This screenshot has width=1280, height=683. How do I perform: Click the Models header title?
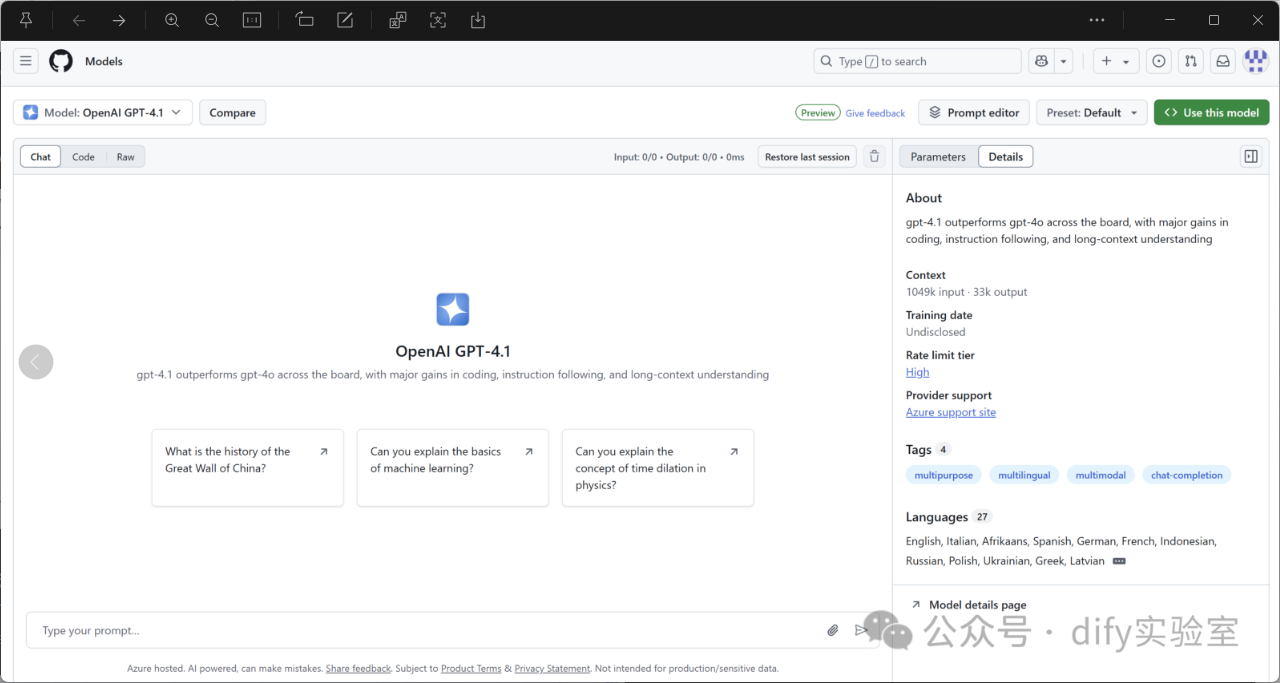(x=104, y=61)
